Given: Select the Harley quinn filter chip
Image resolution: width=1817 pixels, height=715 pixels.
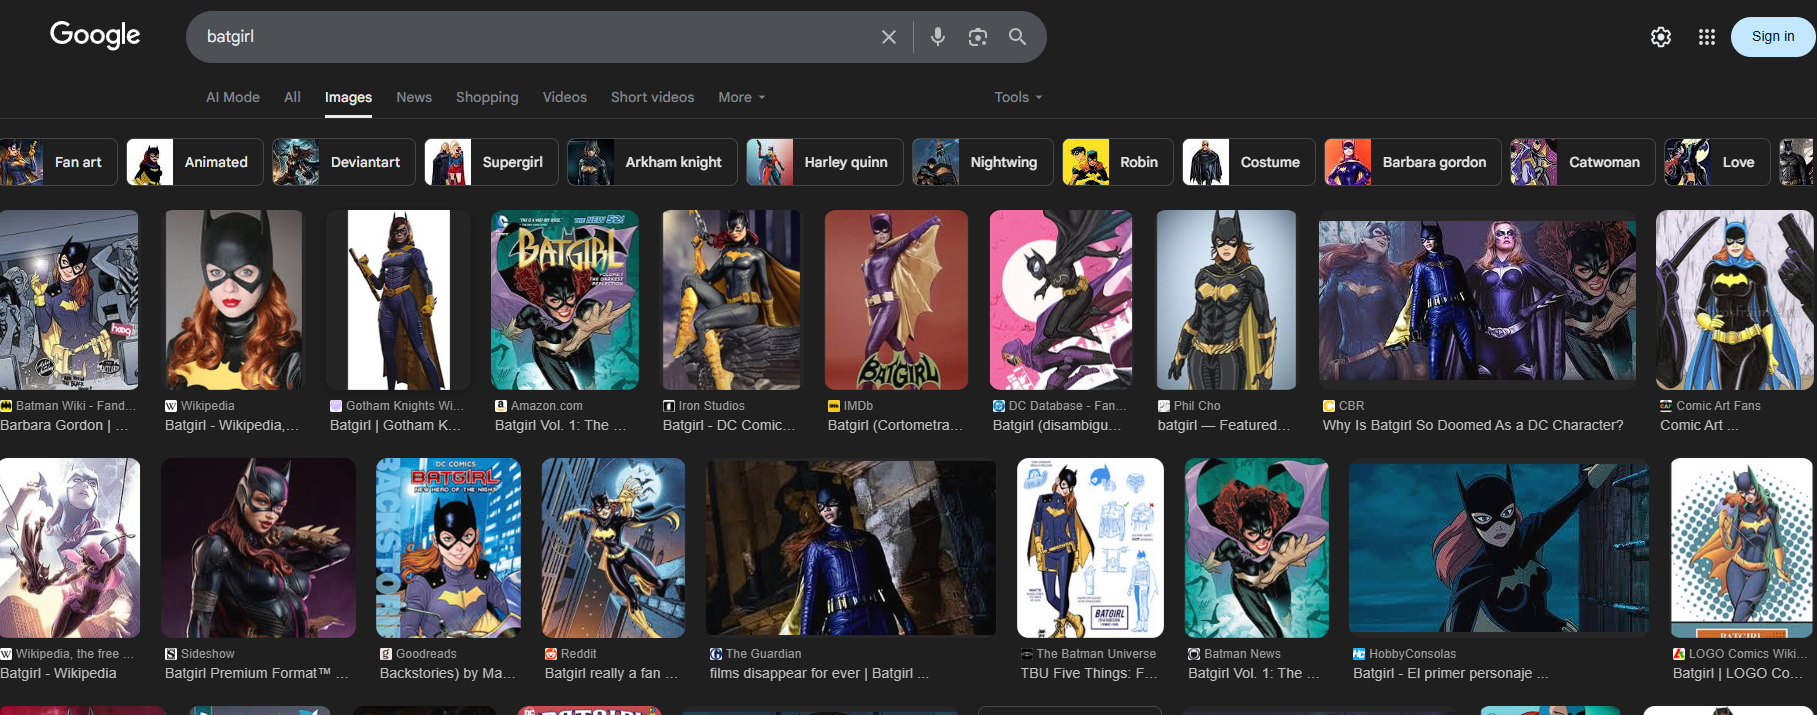Looking at the screenshot, I should pos(825,162).
